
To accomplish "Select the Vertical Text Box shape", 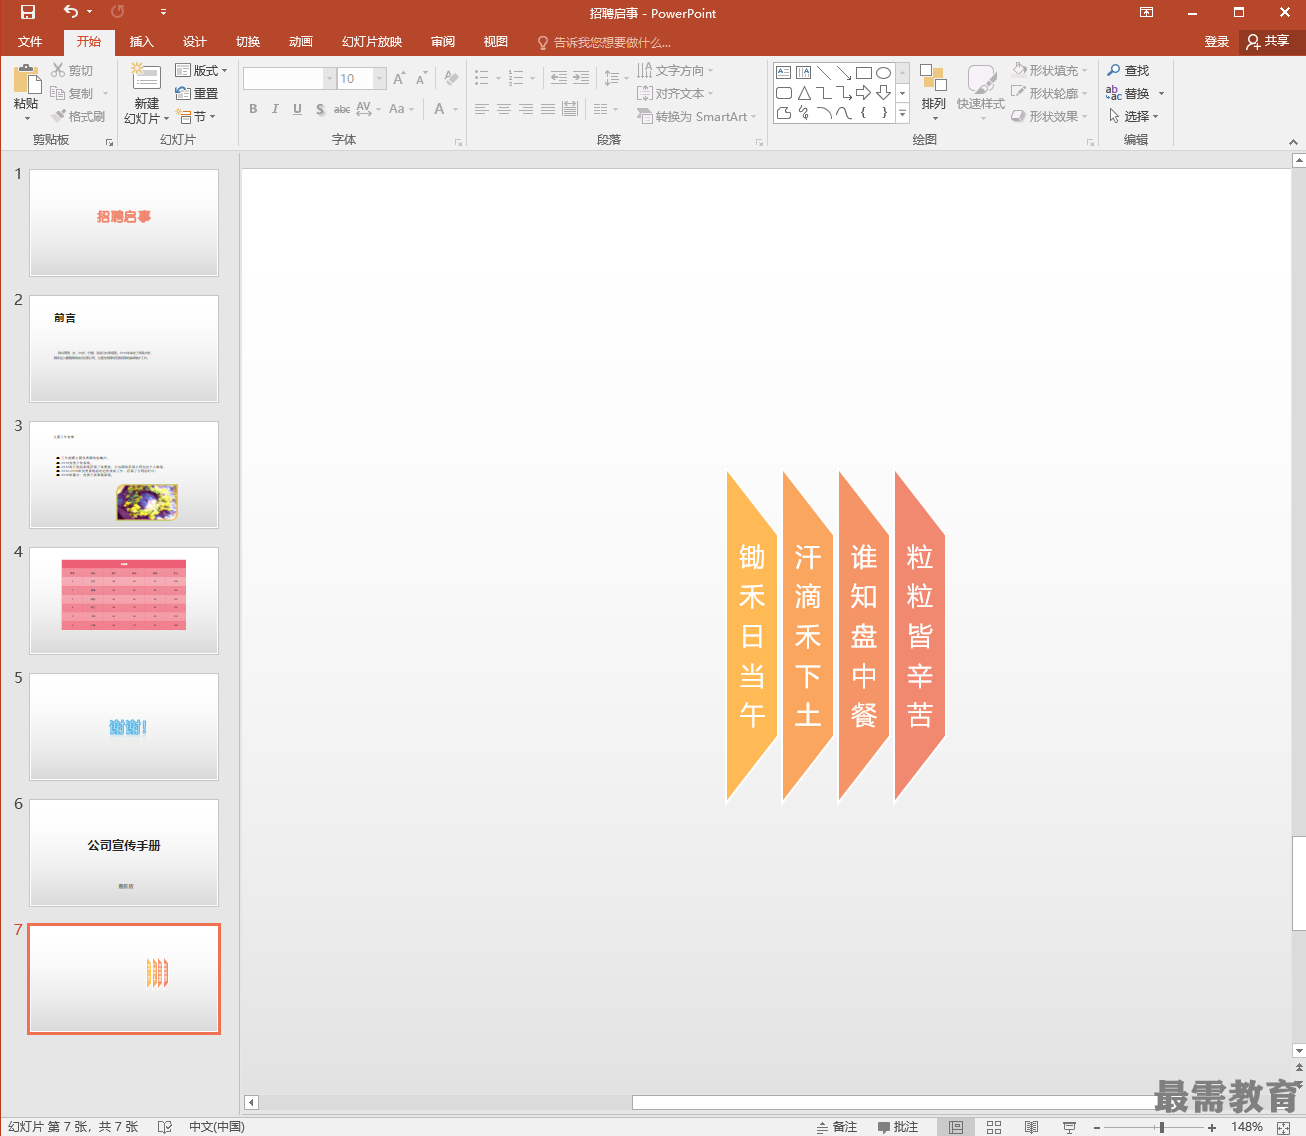I will tap(803, 73).
